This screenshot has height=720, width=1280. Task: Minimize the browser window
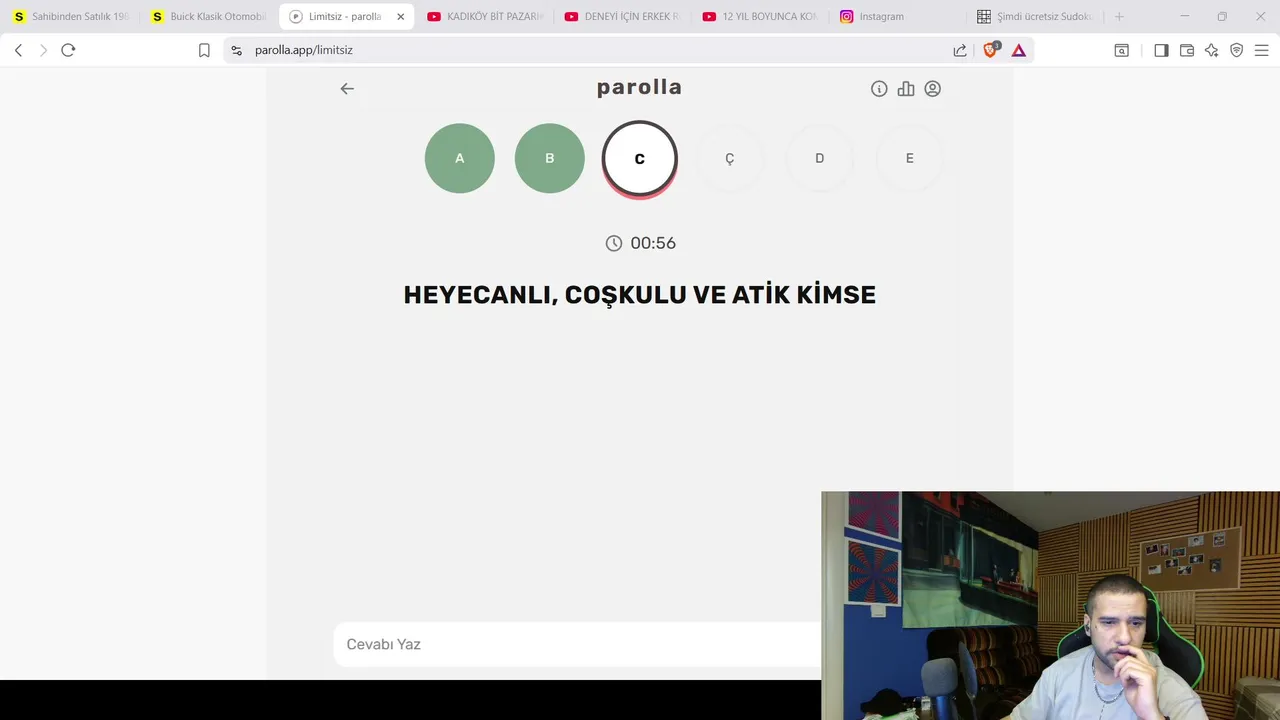click(1185, 16)
